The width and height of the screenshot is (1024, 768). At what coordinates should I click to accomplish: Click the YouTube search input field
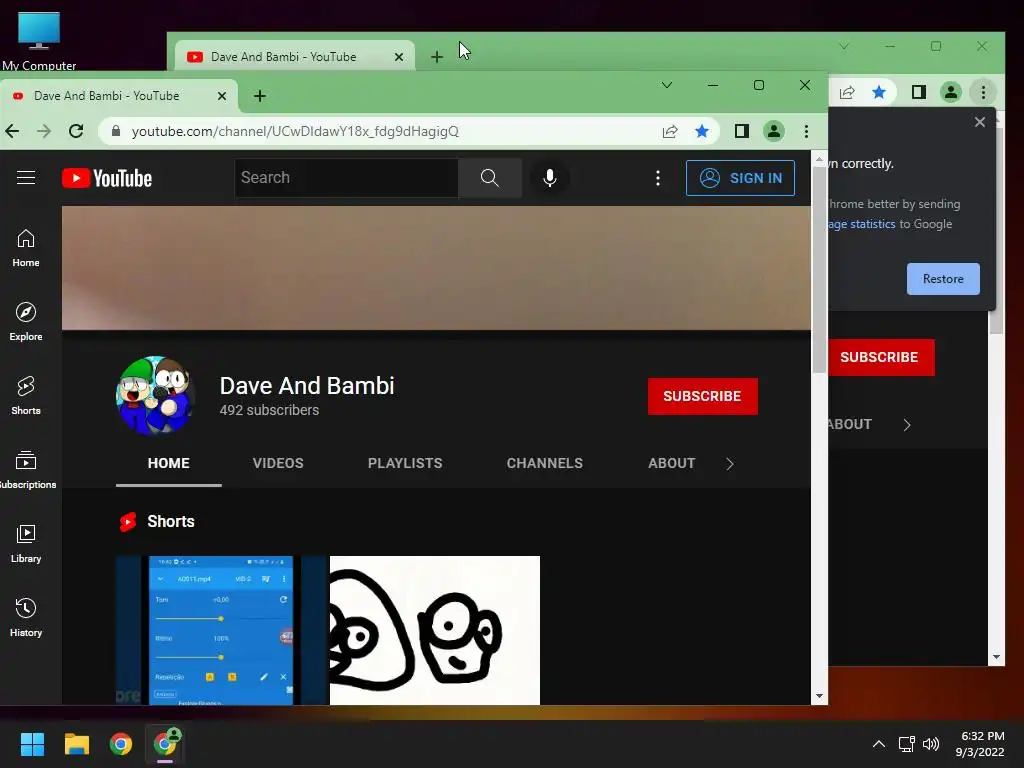347,178
